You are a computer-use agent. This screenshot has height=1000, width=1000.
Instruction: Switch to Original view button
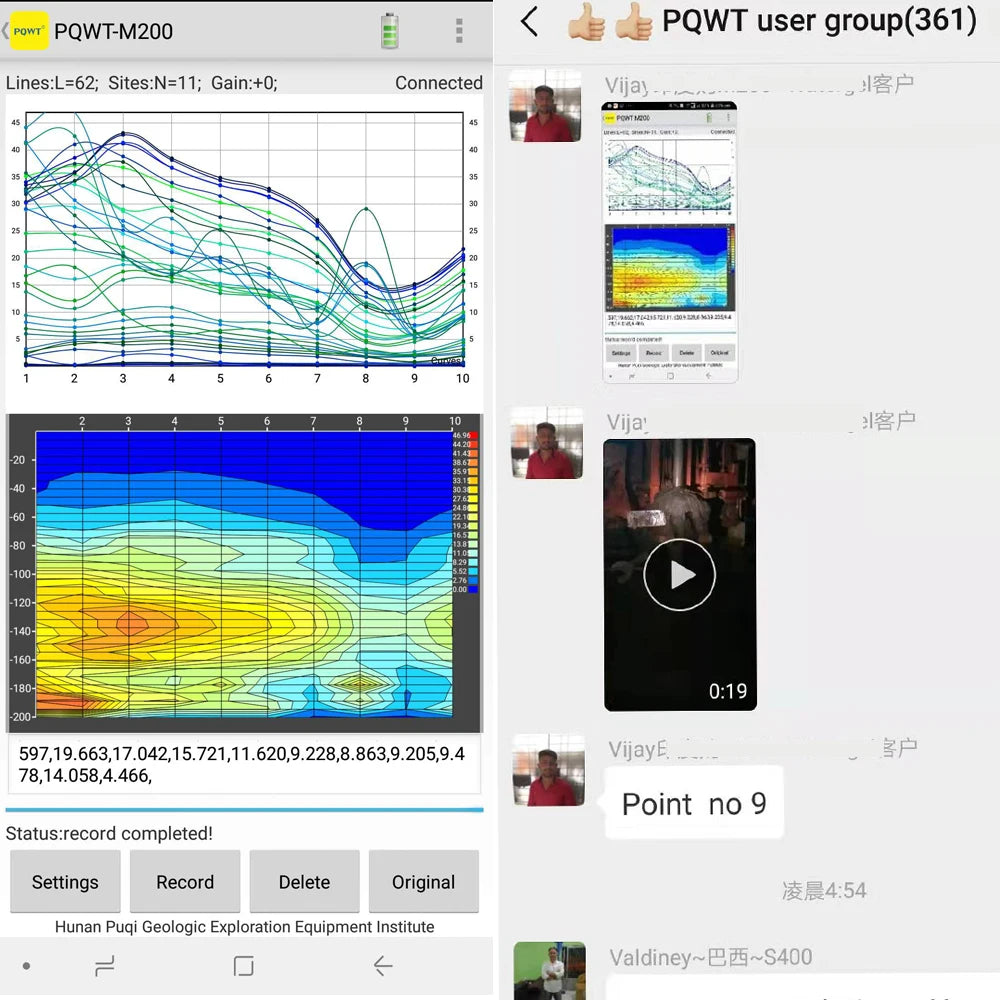423,881
